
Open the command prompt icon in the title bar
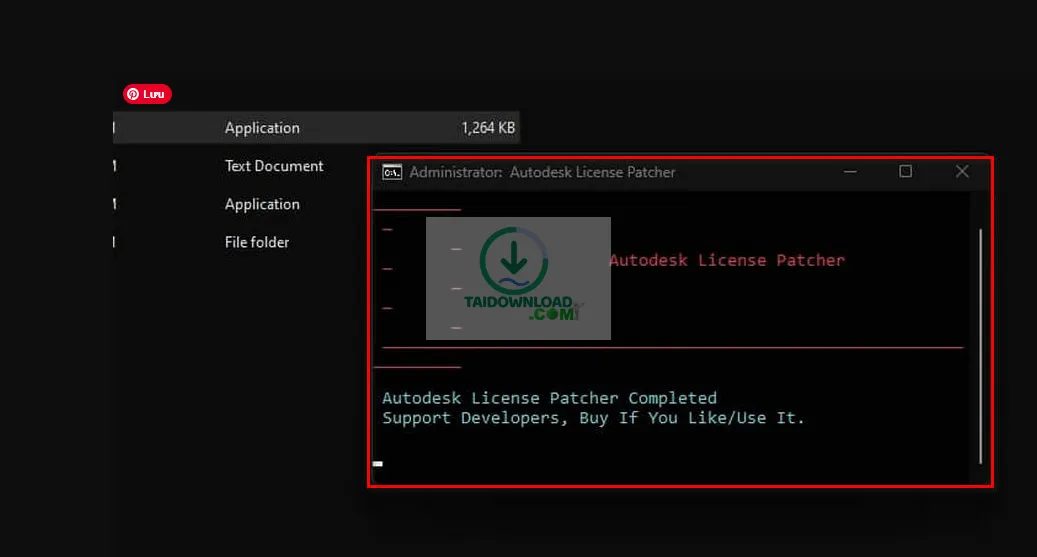pyautogui.click(x=392, y=172)
